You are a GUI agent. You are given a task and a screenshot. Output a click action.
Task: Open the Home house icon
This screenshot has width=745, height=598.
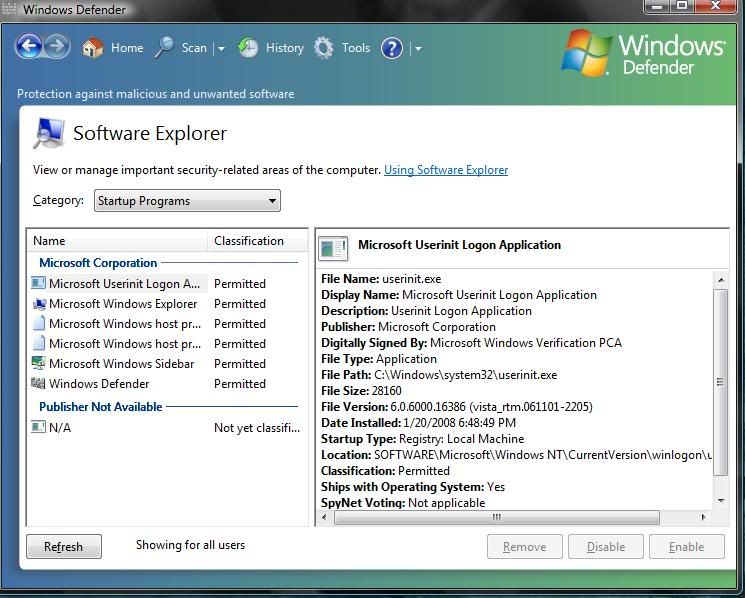[93, 48]
